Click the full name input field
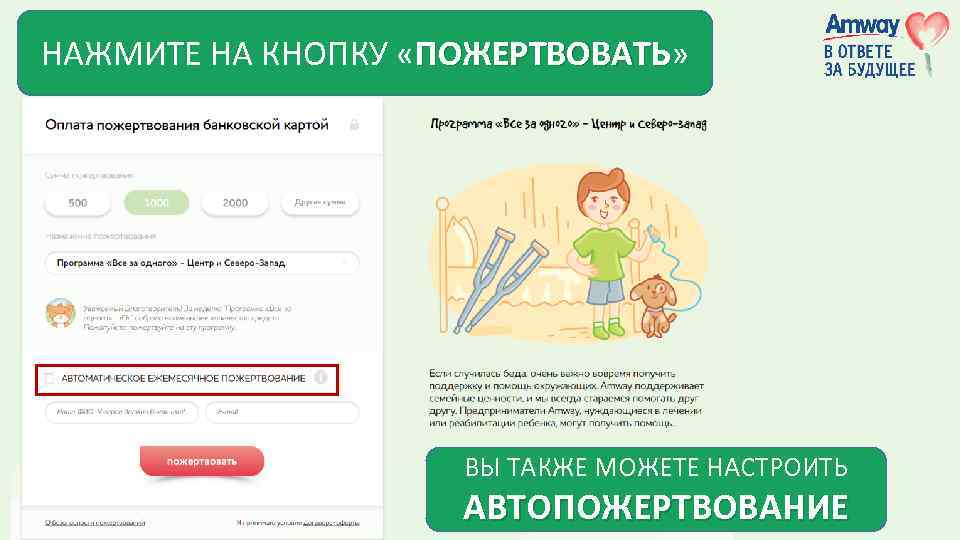The width and height of the screenshot is (960, 540). click(x=121, y=412)
